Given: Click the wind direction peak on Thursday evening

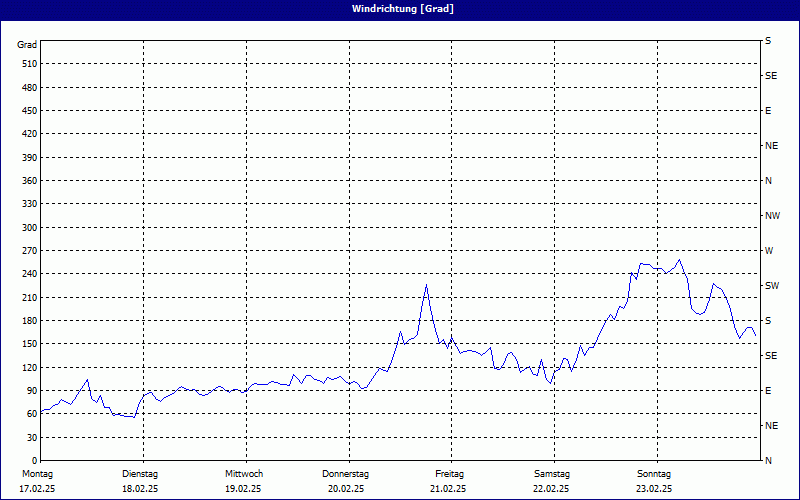Looking at the screenshot, I should (x=427, y=285).
